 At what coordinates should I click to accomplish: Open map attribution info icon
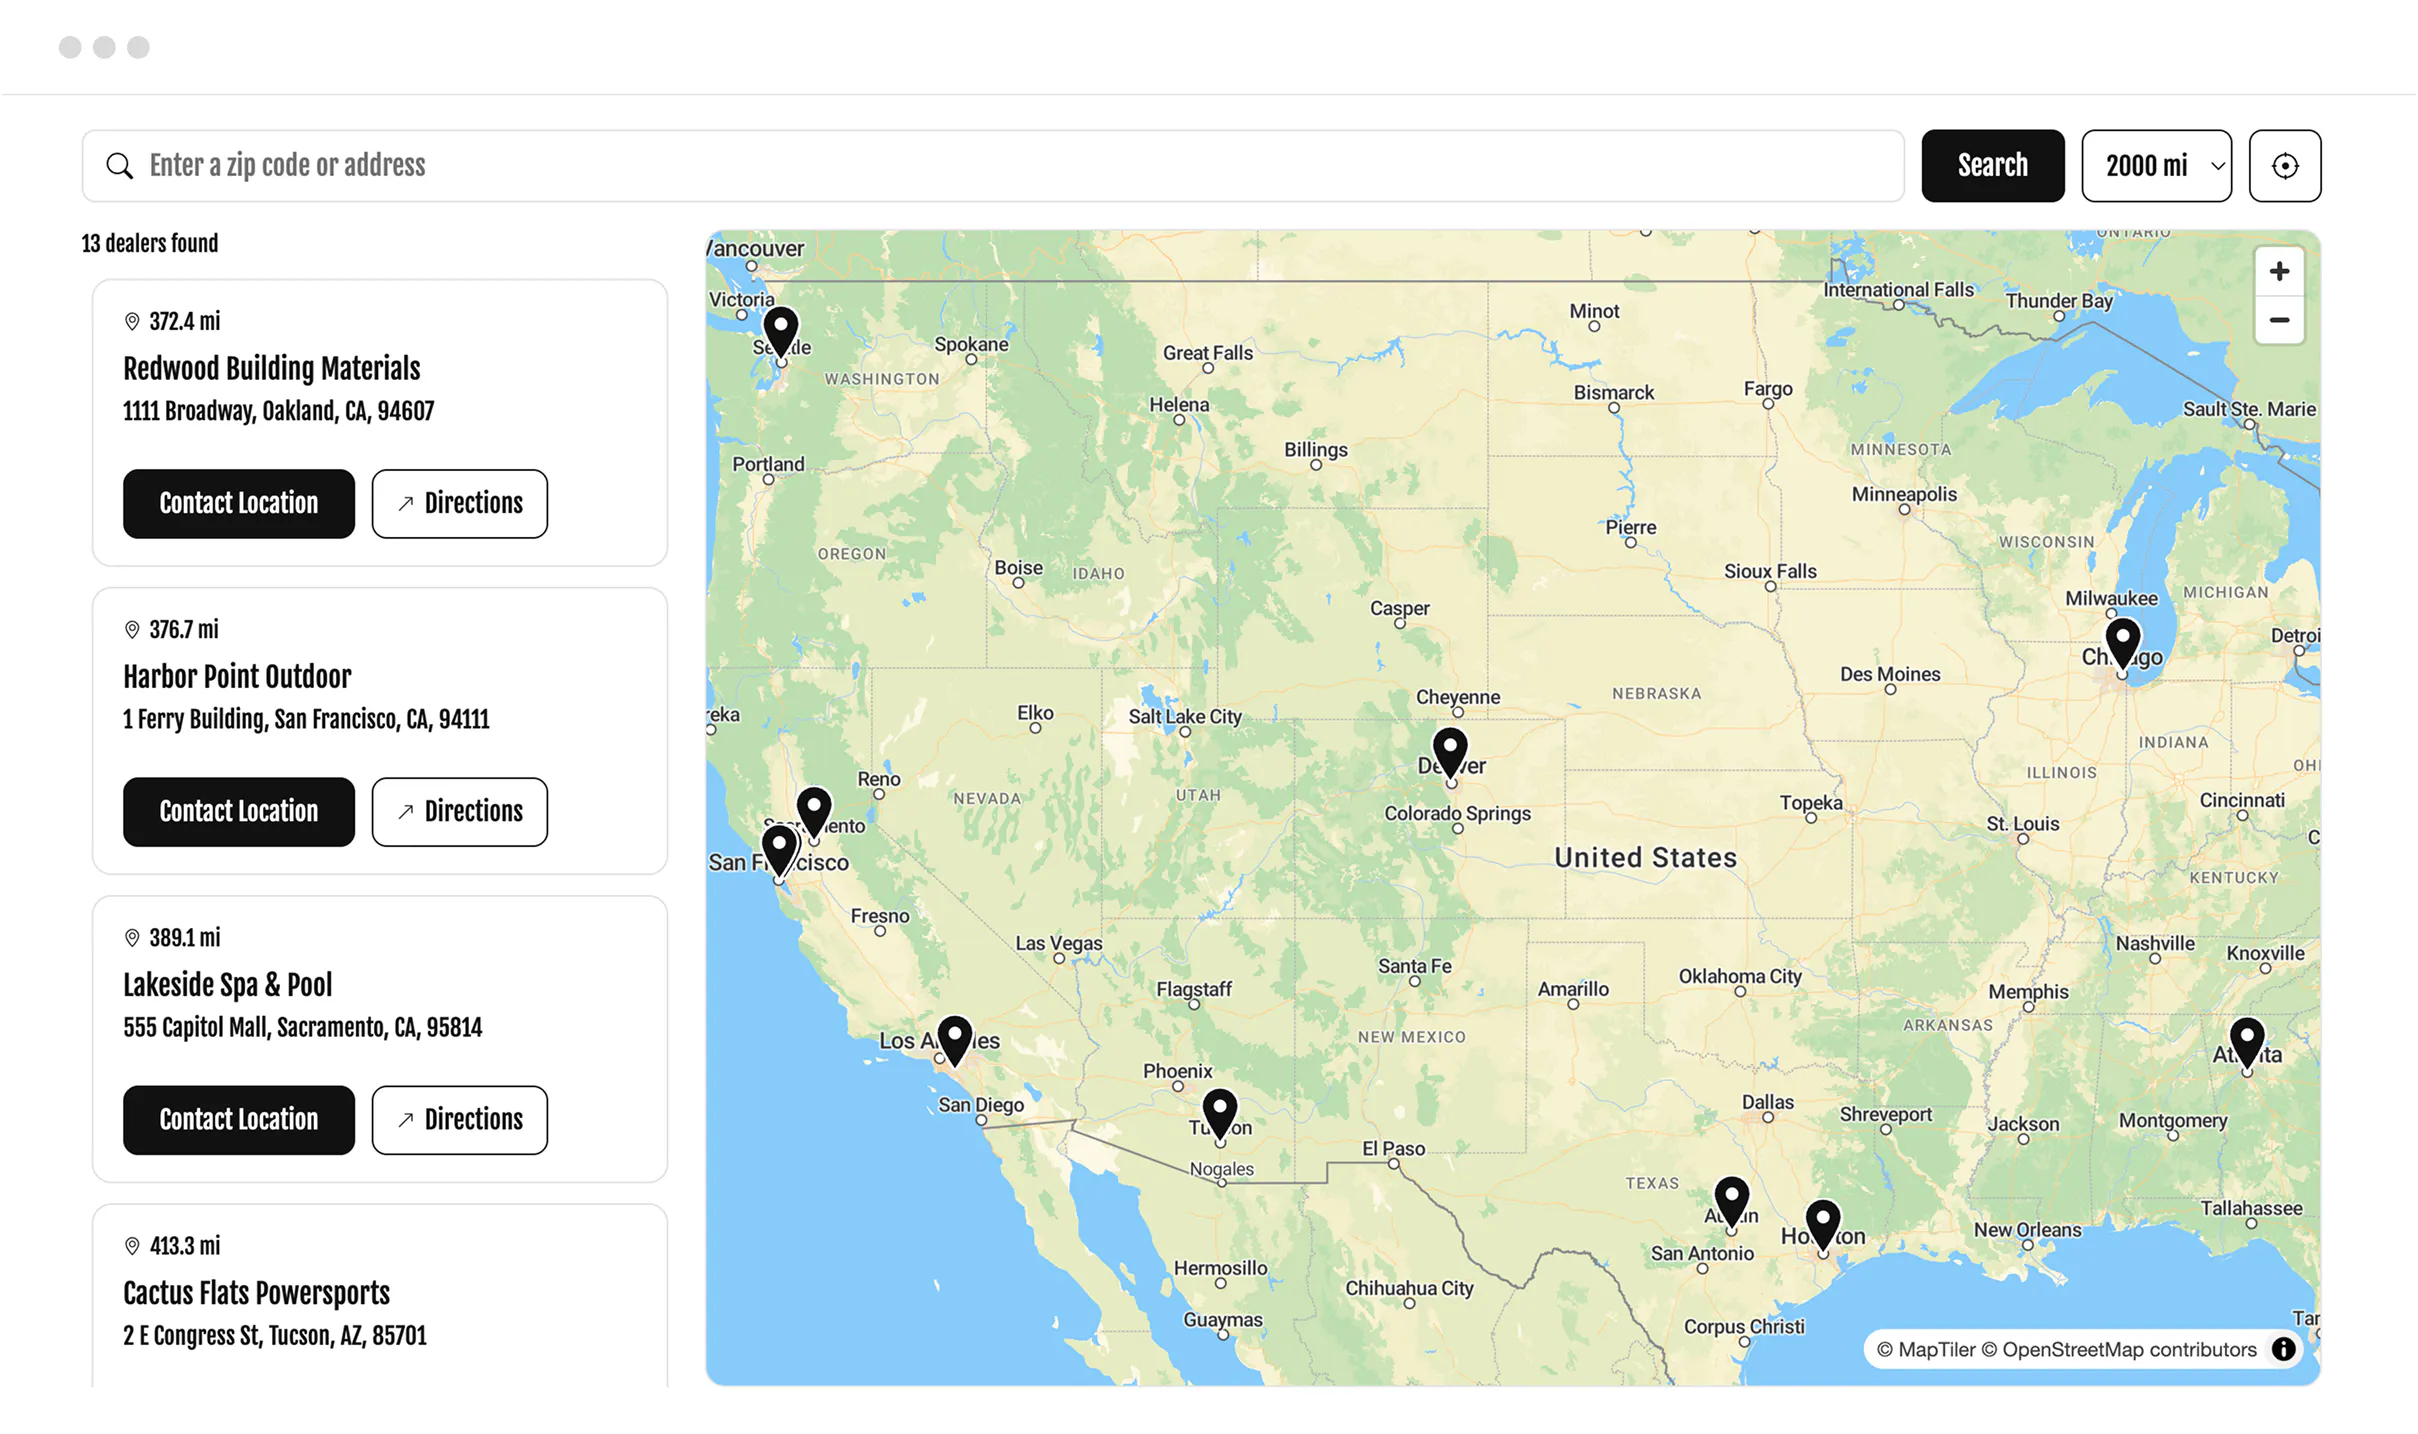tap(2282, 1349)
